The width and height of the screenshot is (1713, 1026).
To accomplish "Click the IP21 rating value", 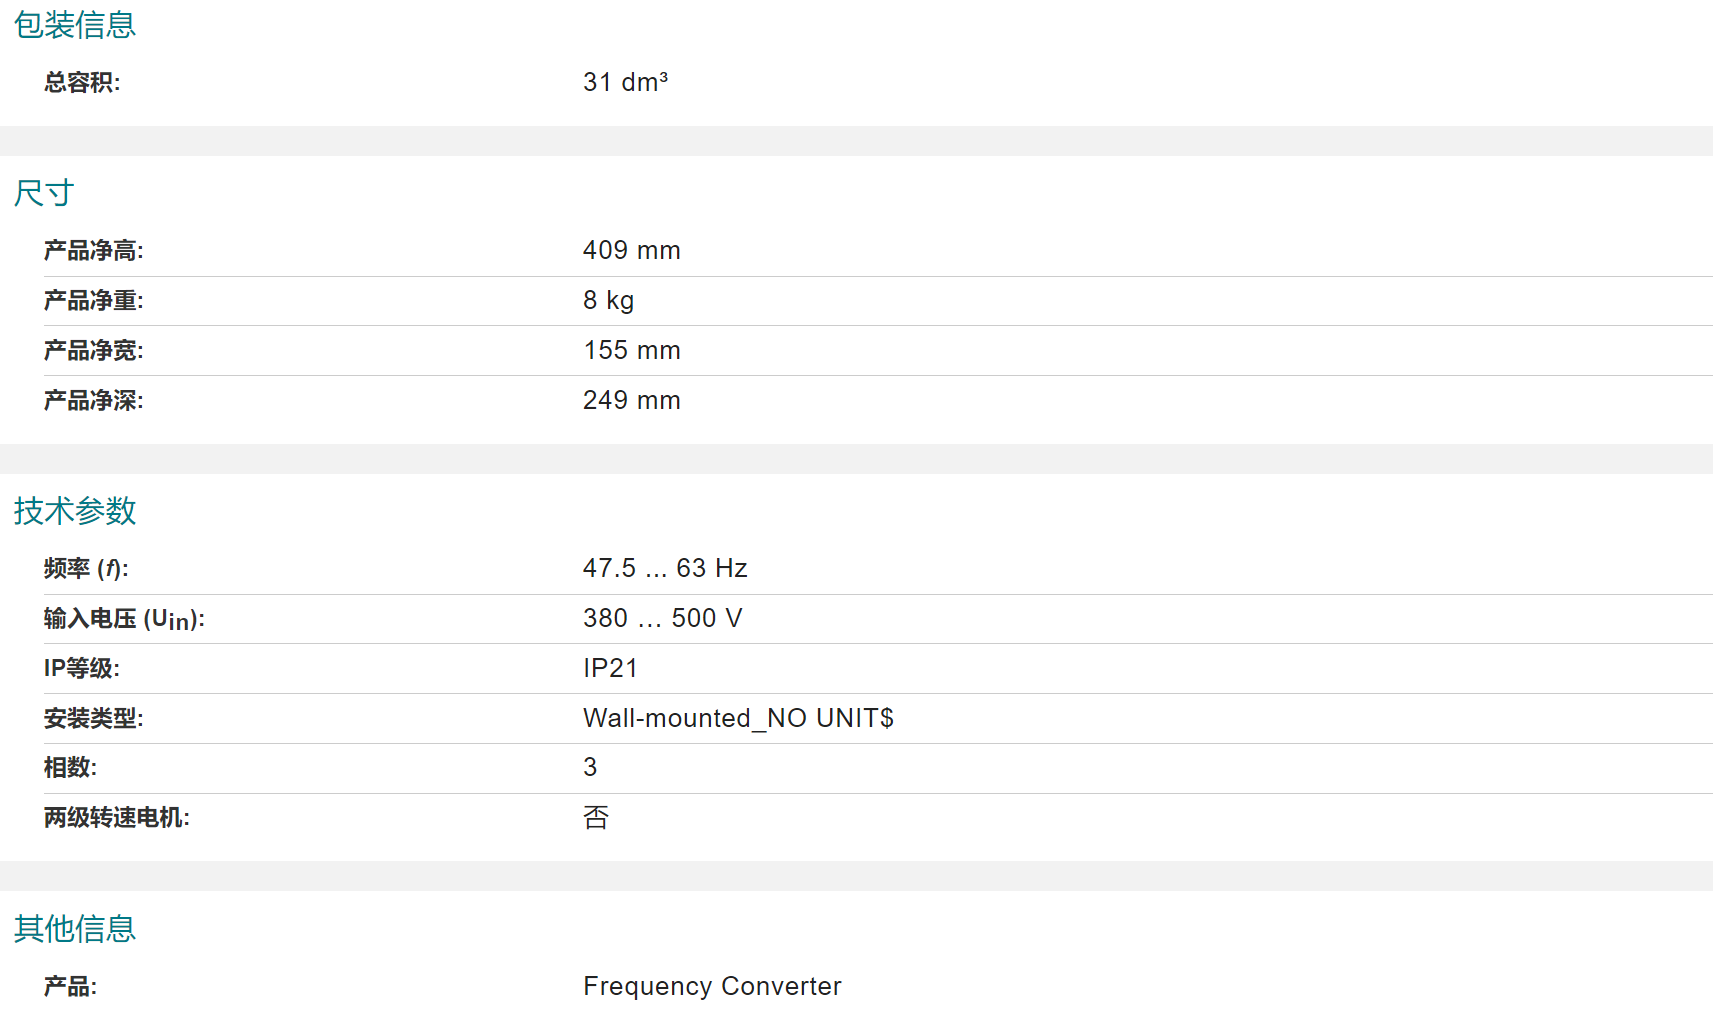I will point(610,668).
